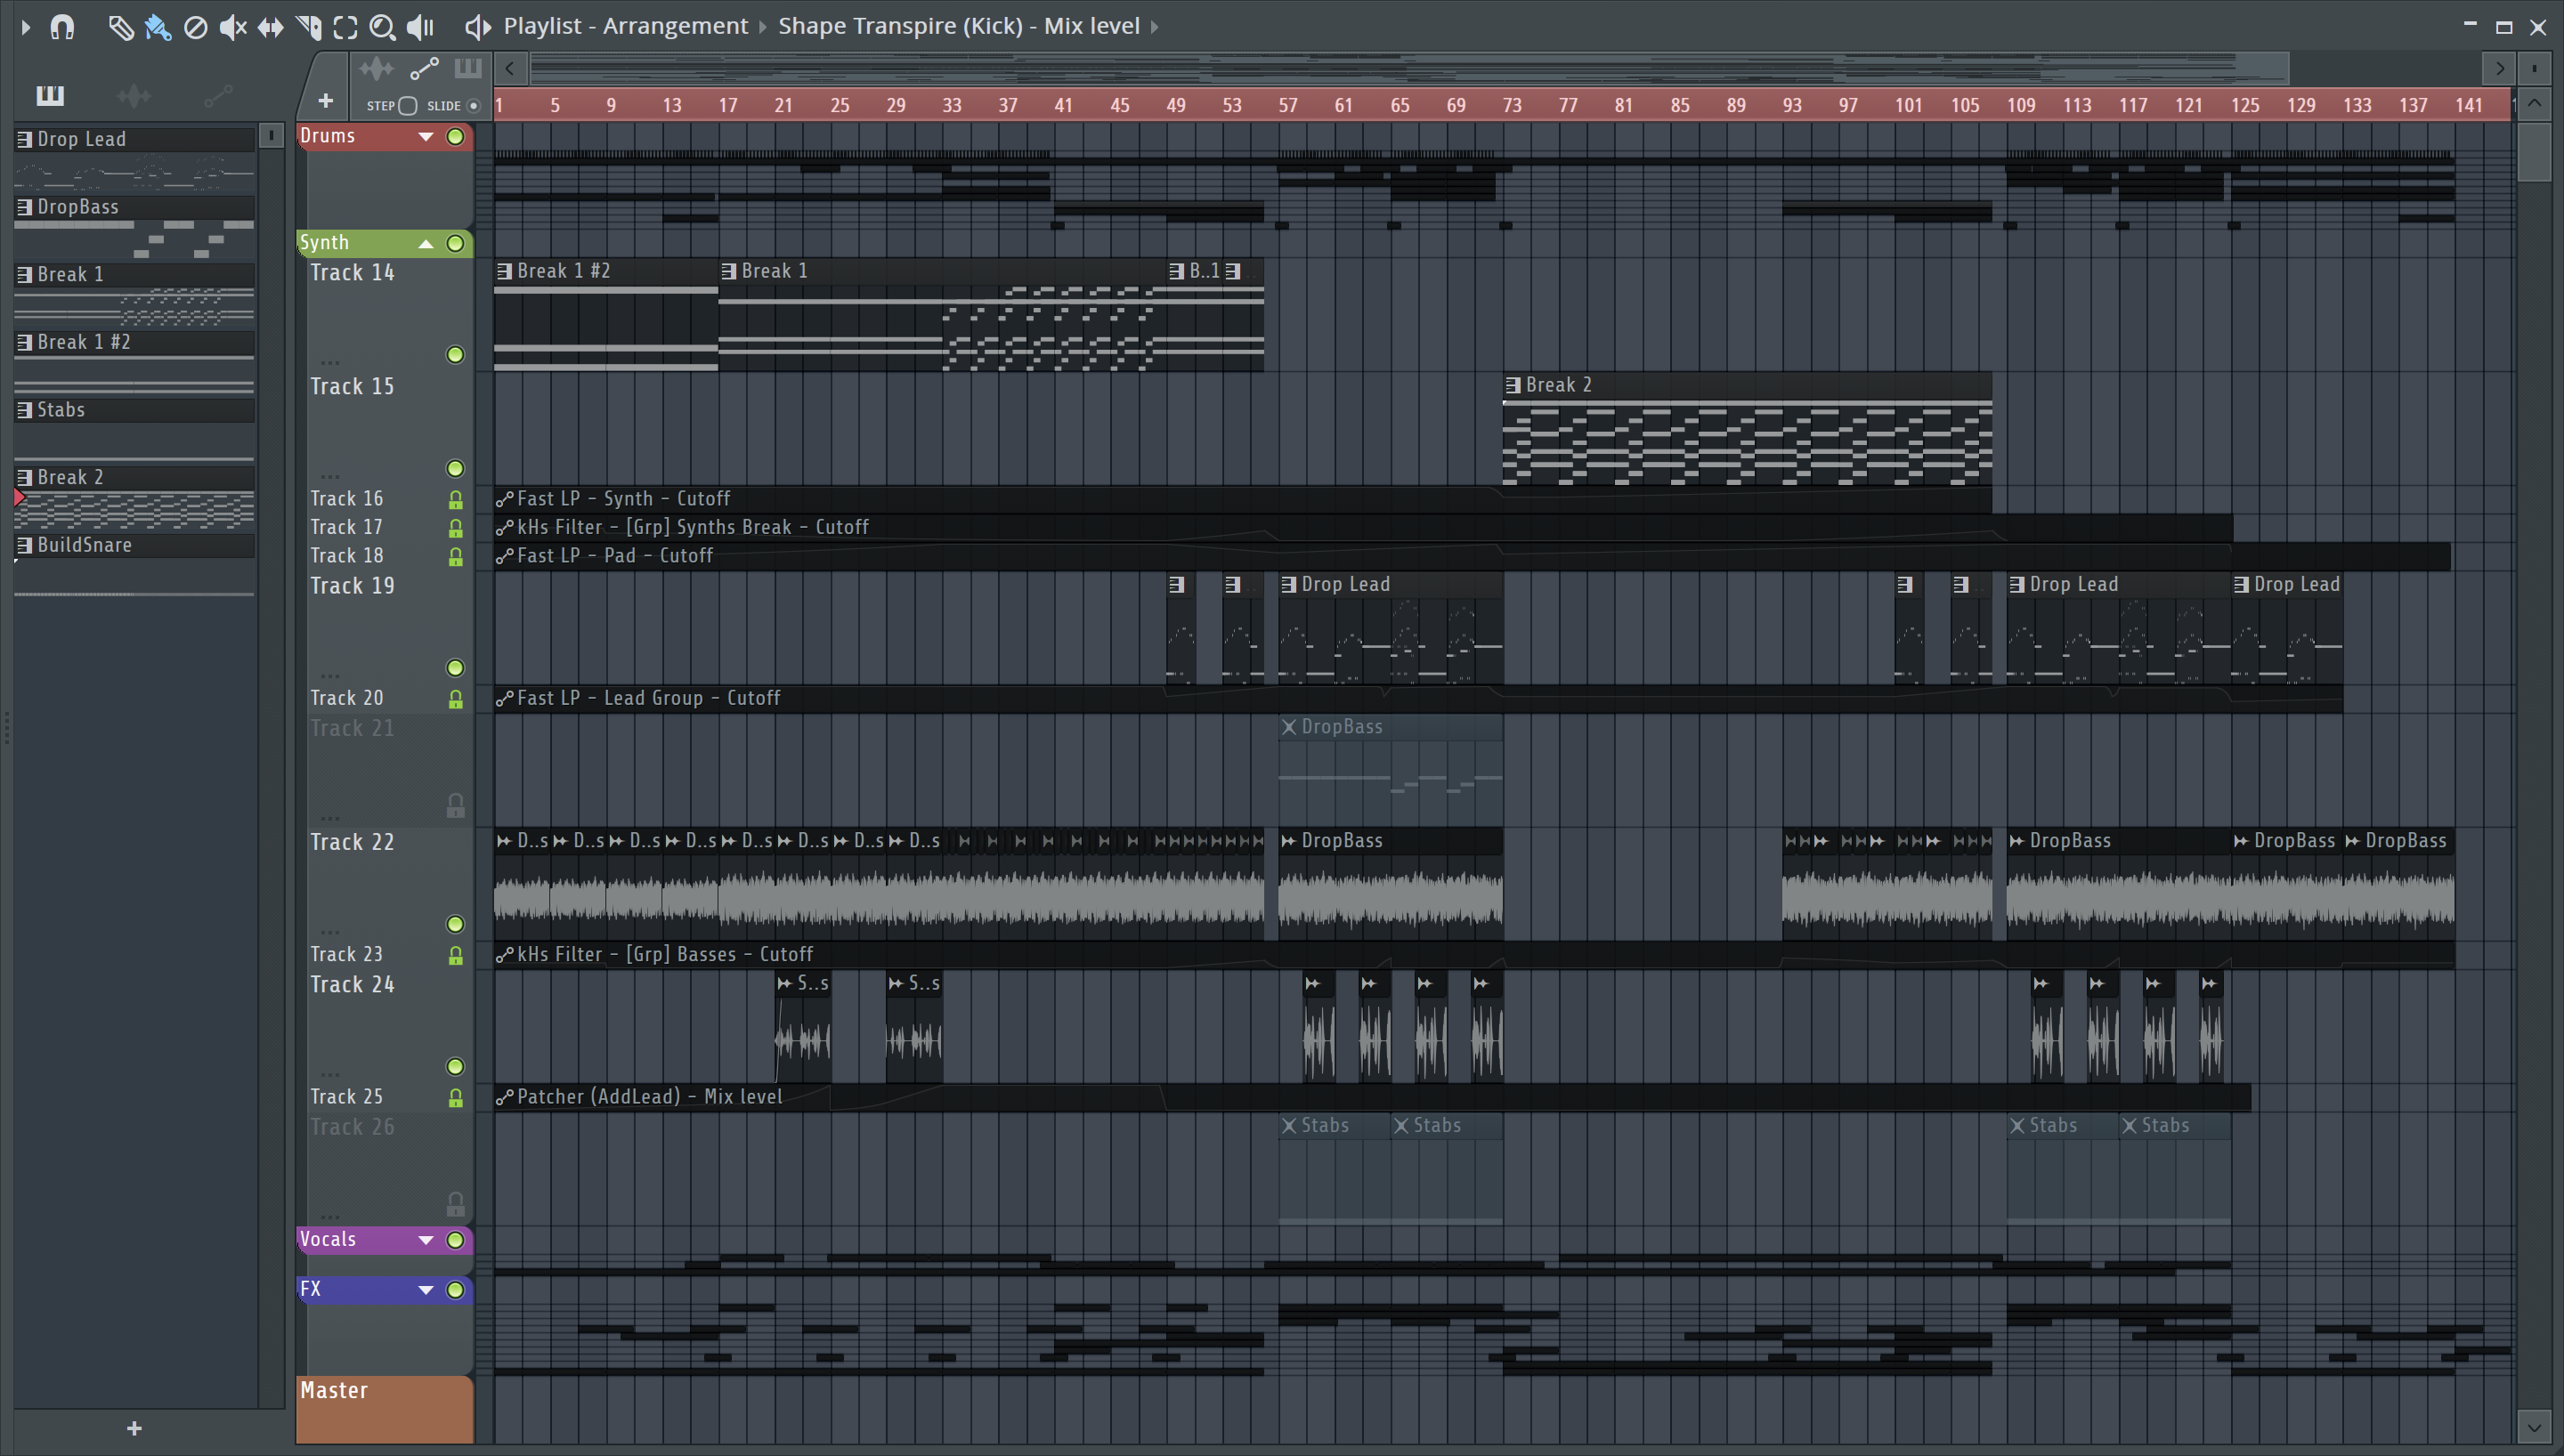
Task: Click speaker icon before Playlist title
Action: pos(477,27)
